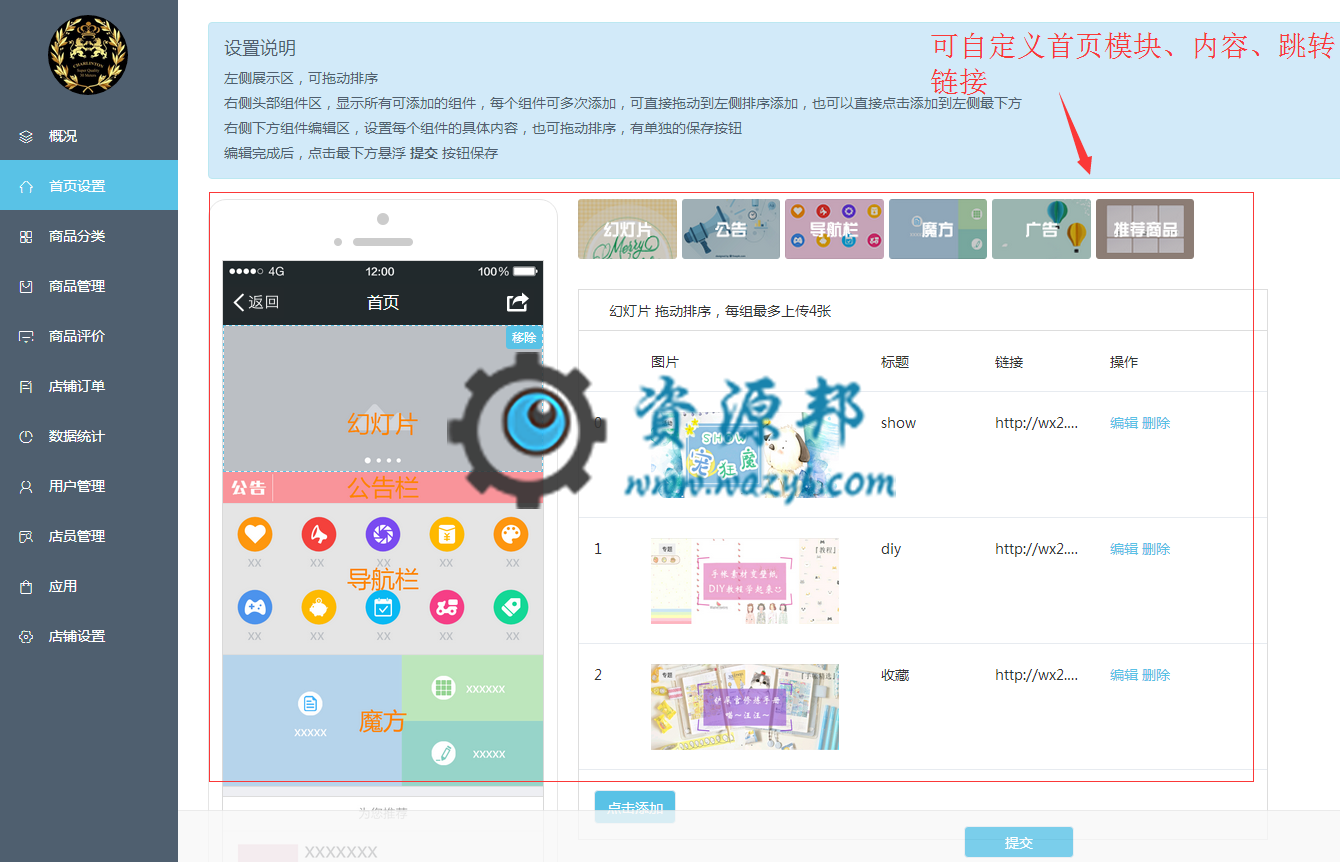This screenshot has height=862, width=1340.
Task: Click the 收藏 title cell
Action: pos(895,675)
